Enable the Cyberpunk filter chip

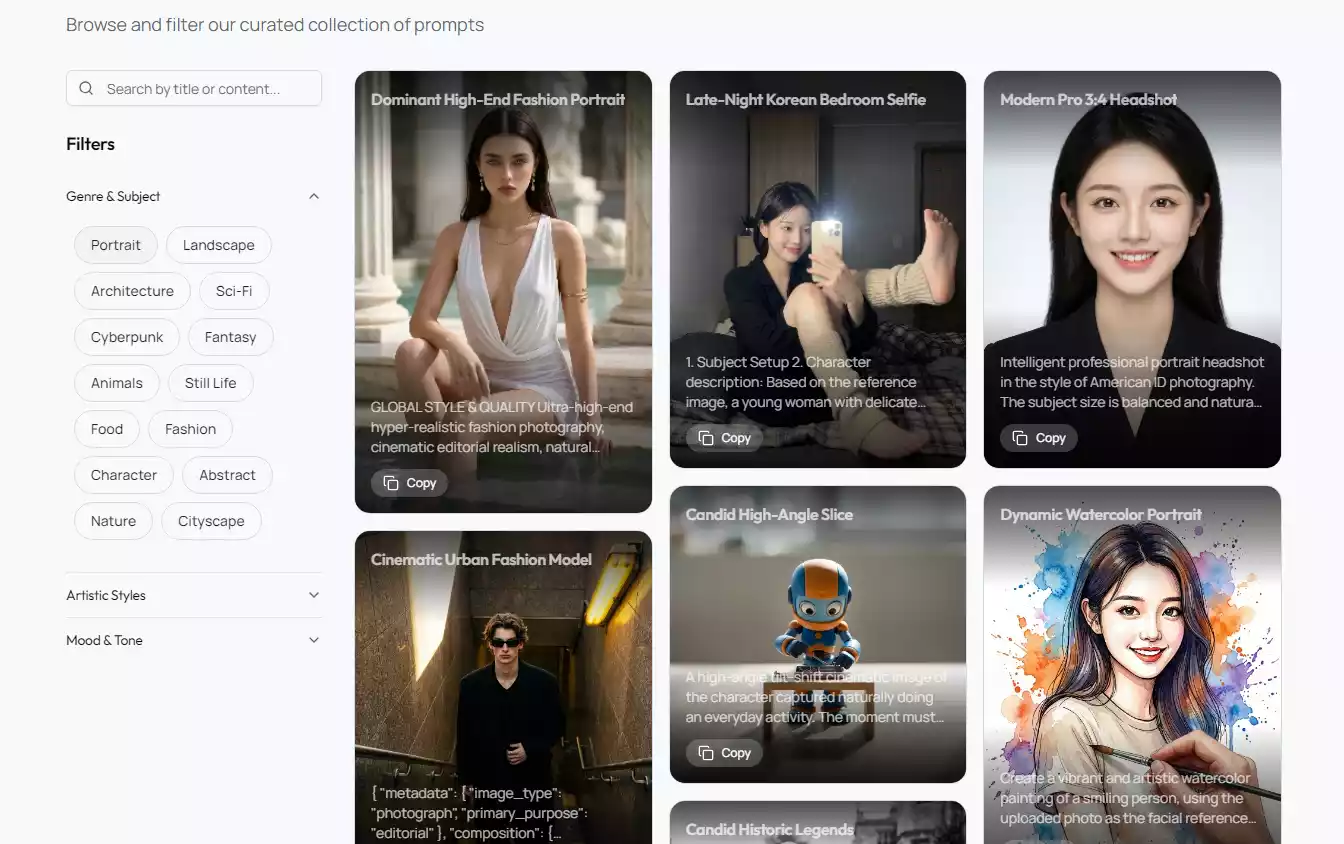pos(127,337)
